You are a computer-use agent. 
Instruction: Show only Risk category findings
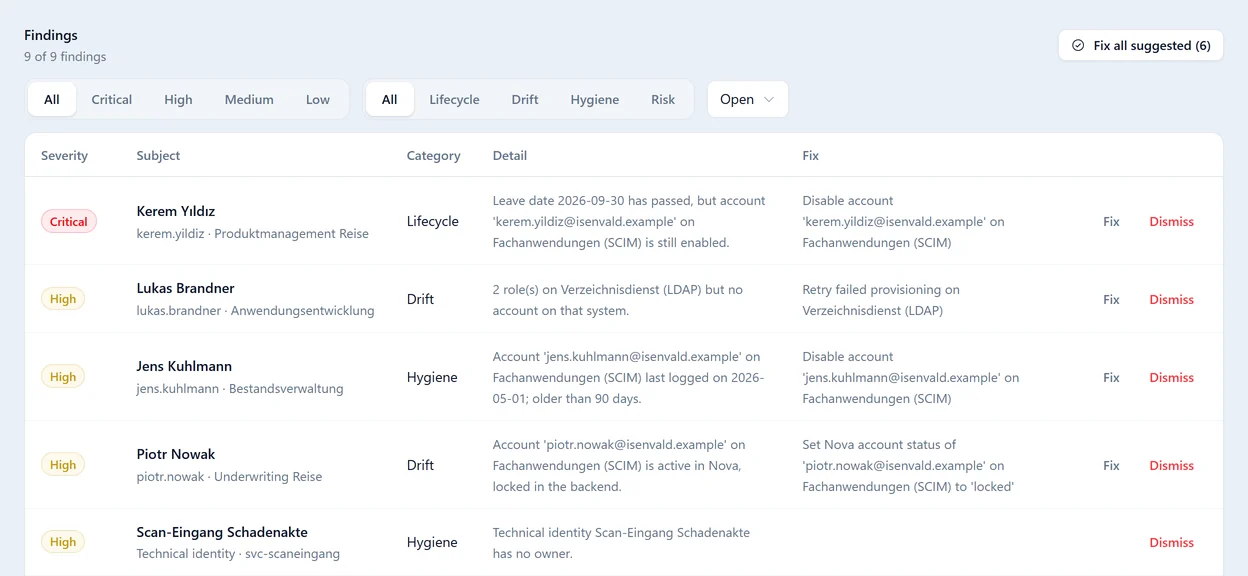[663, 99]
